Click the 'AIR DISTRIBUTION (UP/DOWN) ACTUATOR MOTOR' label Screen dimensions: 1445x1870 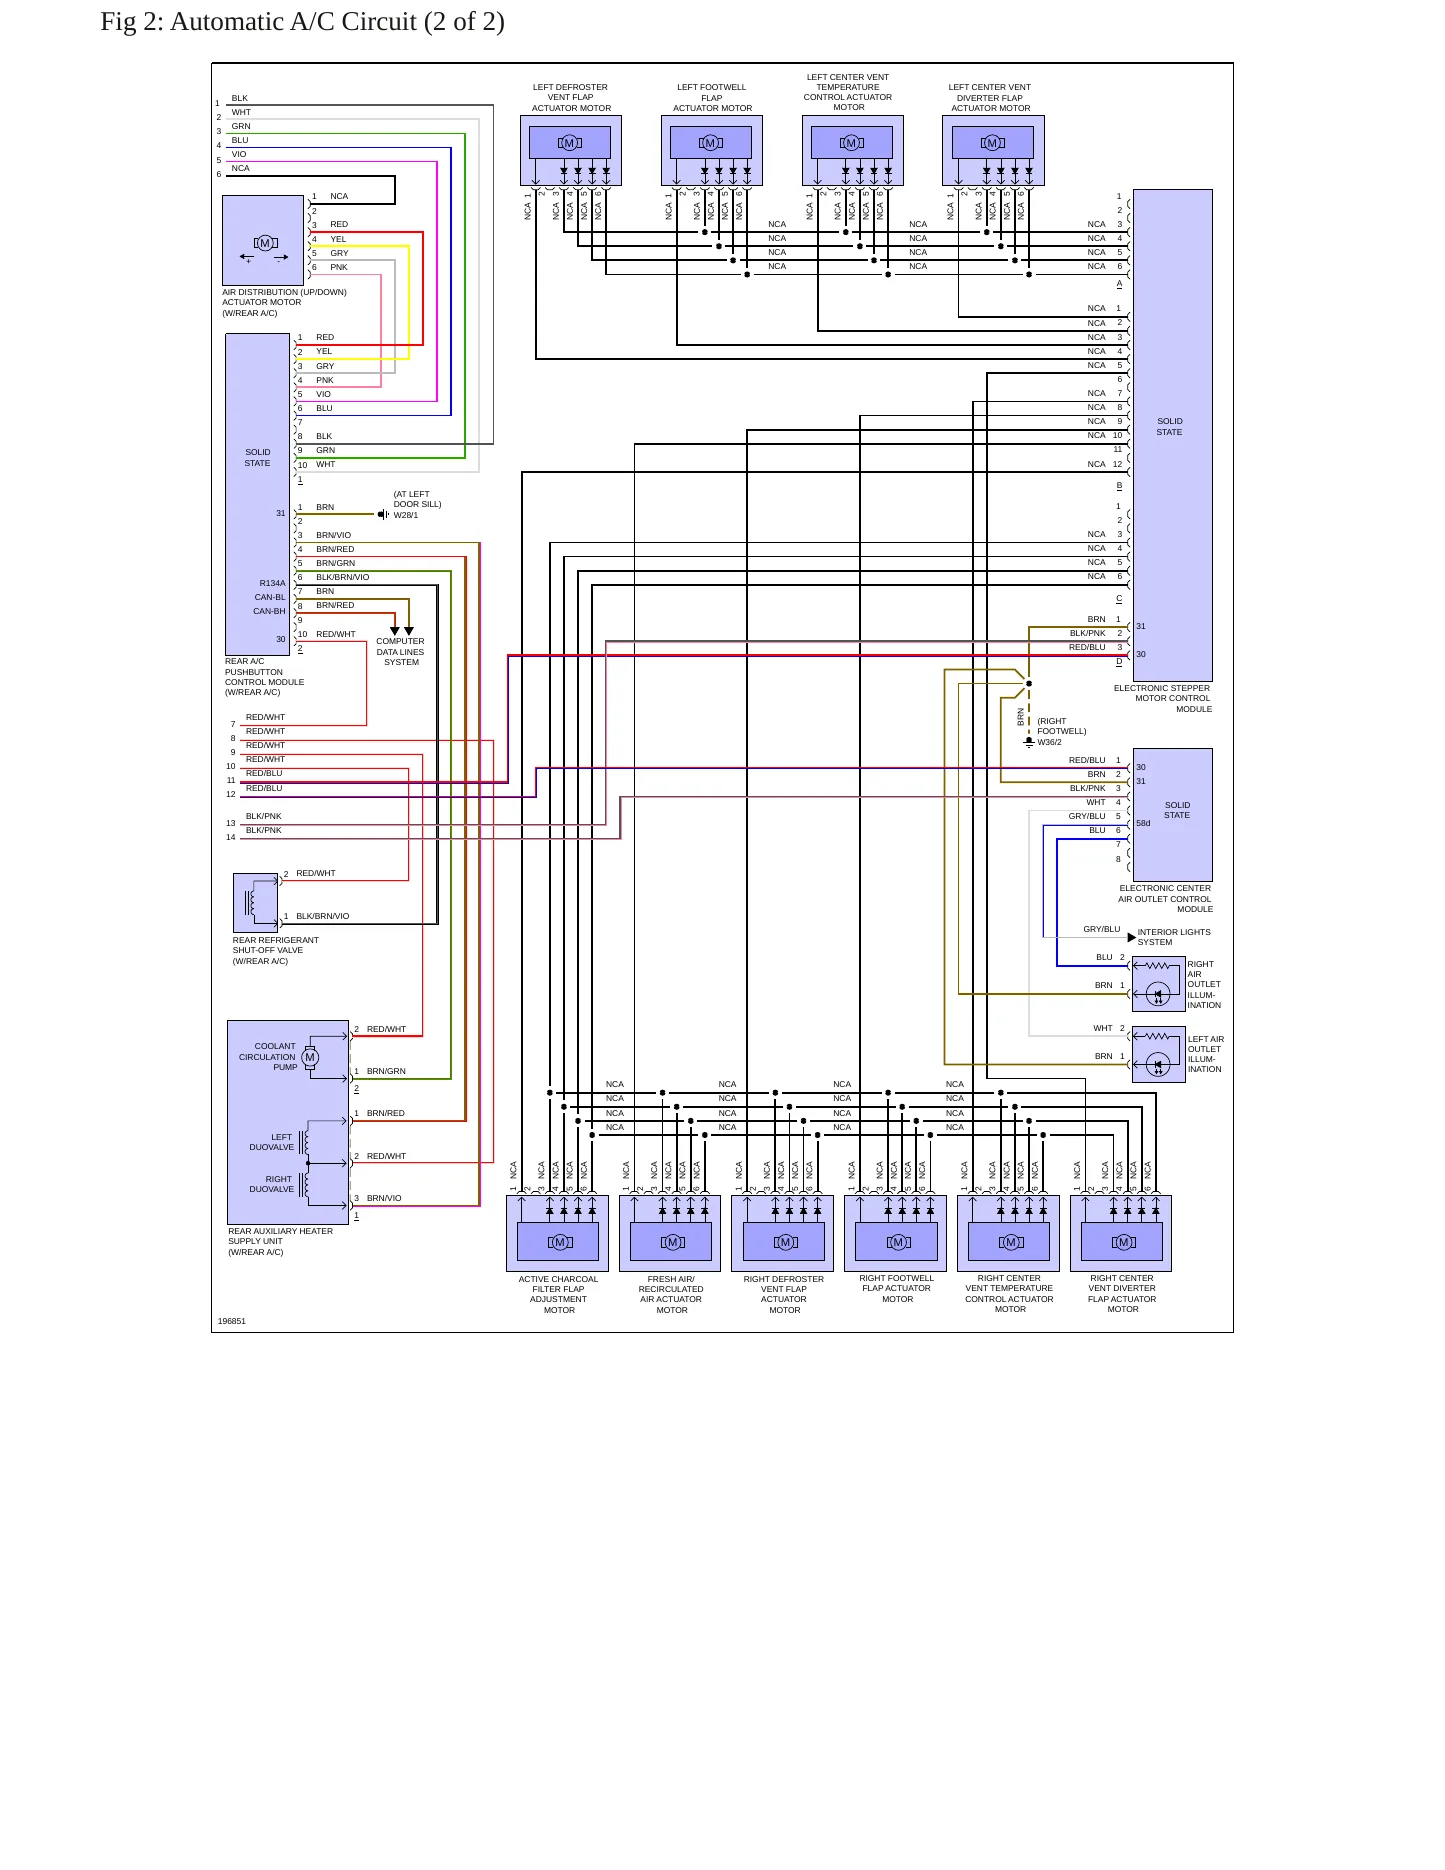point(284,302)
